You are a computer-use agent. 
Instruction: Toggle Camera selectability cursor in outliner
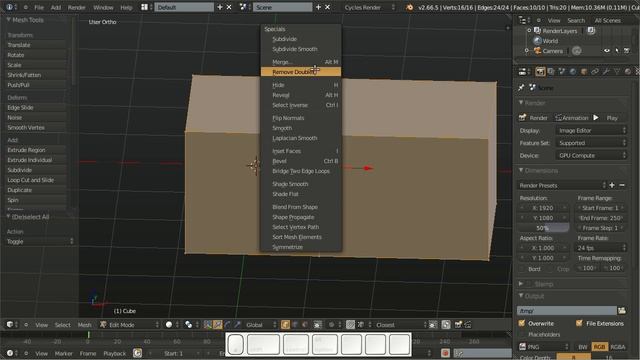click(x=617, y=51)
